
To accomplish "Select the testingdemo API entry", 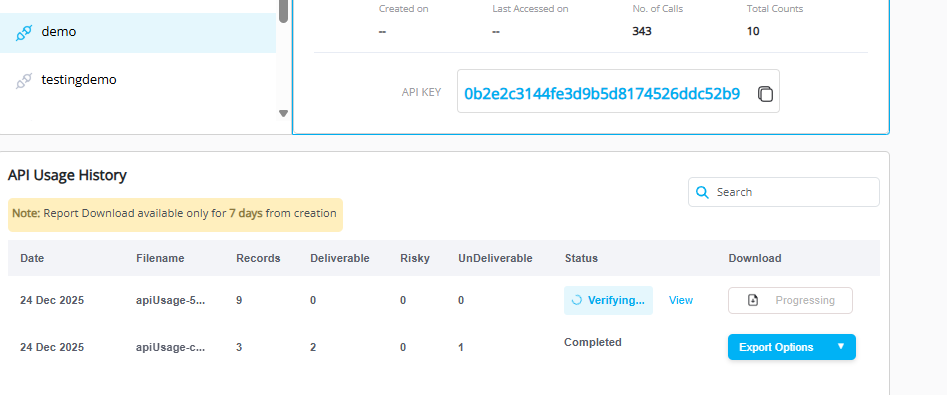I will (x=138, y=80).
